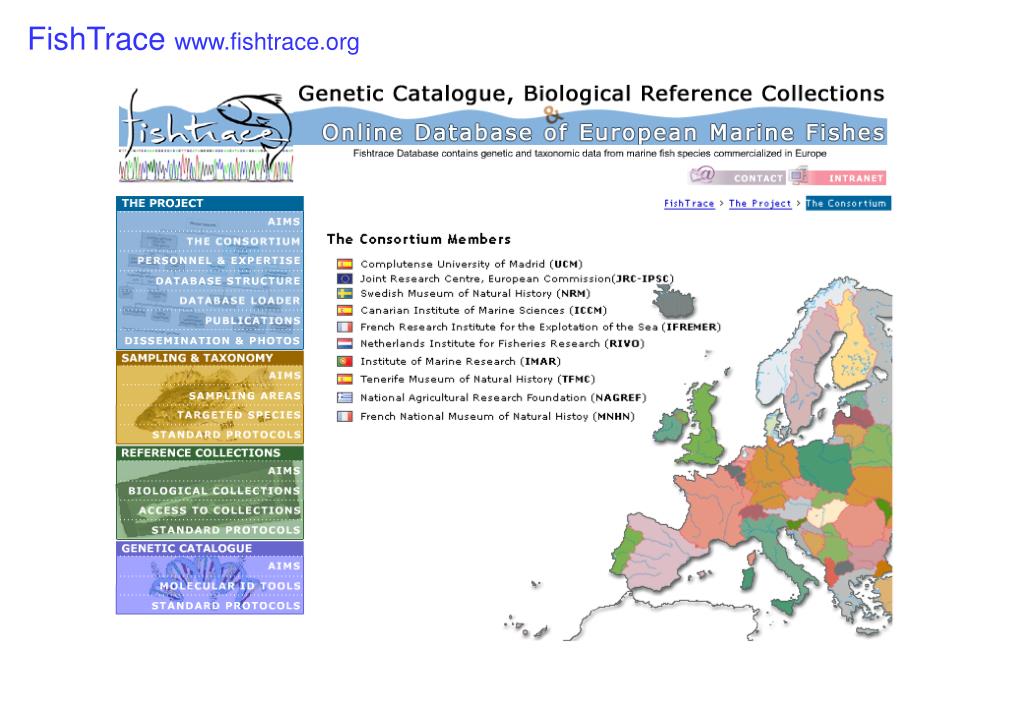1023x708 pixels.
Task: Click Institute of Marine Research (IMAR) text
Action: pos(461,361)
